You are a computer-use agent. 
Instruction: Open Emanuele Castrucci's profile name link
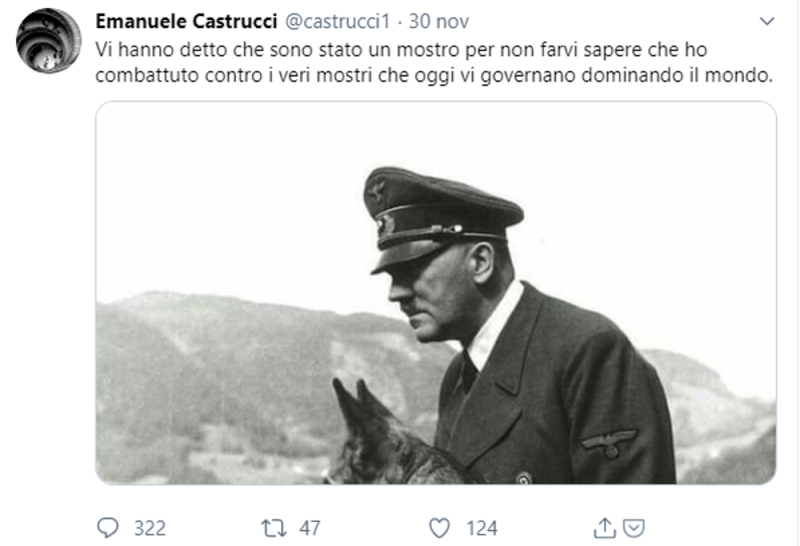tap(186, 21)
